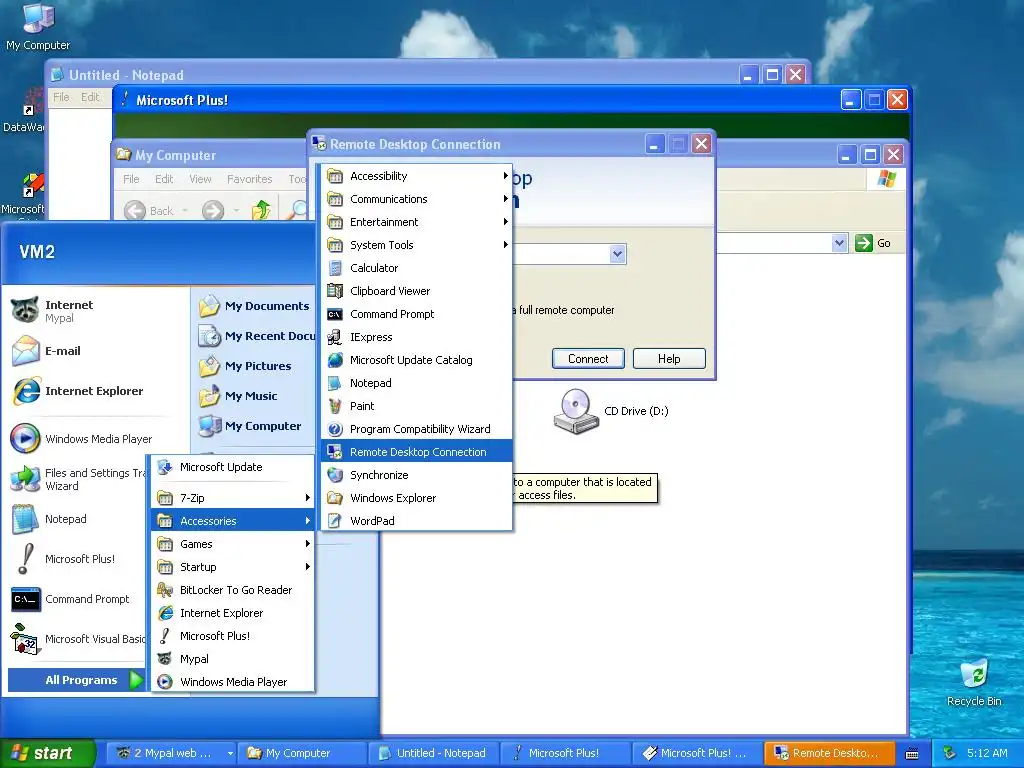Select Remote Desktop Connection menu entry

click(x=417, y=452)
